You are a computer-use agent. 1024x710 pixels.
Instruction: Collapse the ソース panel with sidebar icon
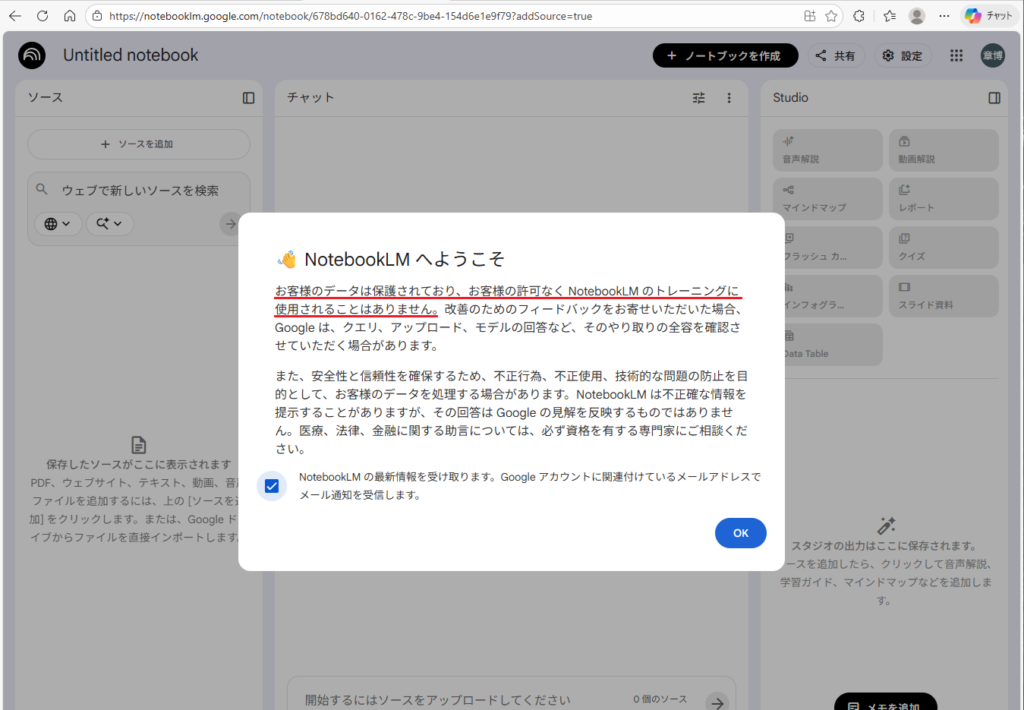(248, 98)
